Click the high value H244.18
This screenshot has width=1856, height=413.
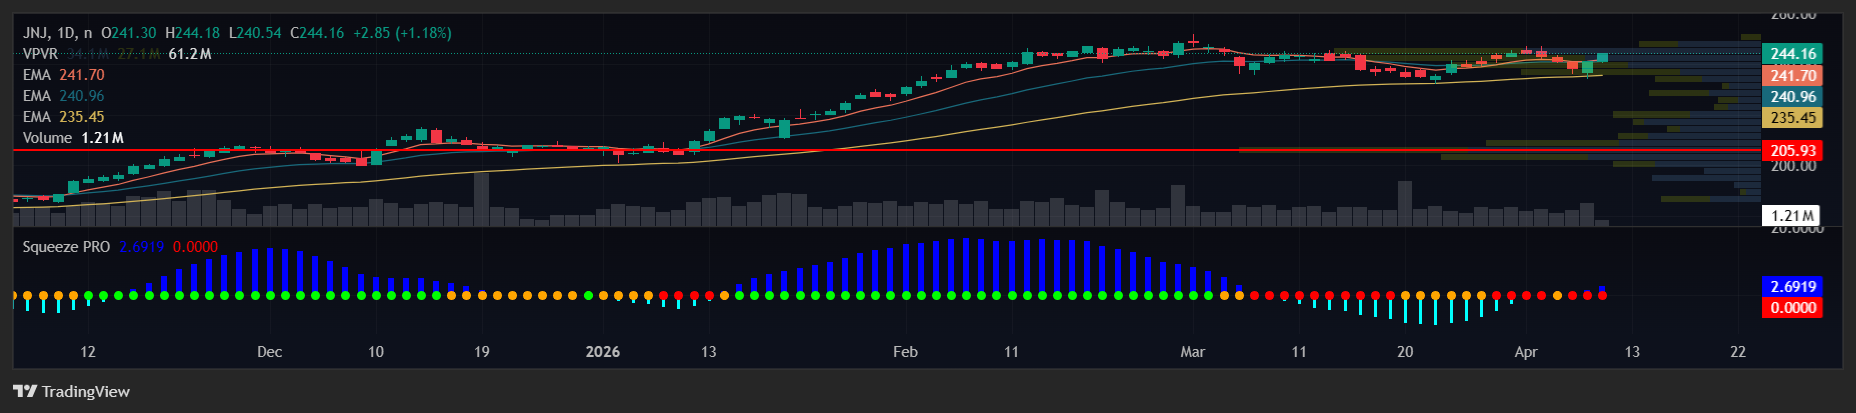[192, 33]
